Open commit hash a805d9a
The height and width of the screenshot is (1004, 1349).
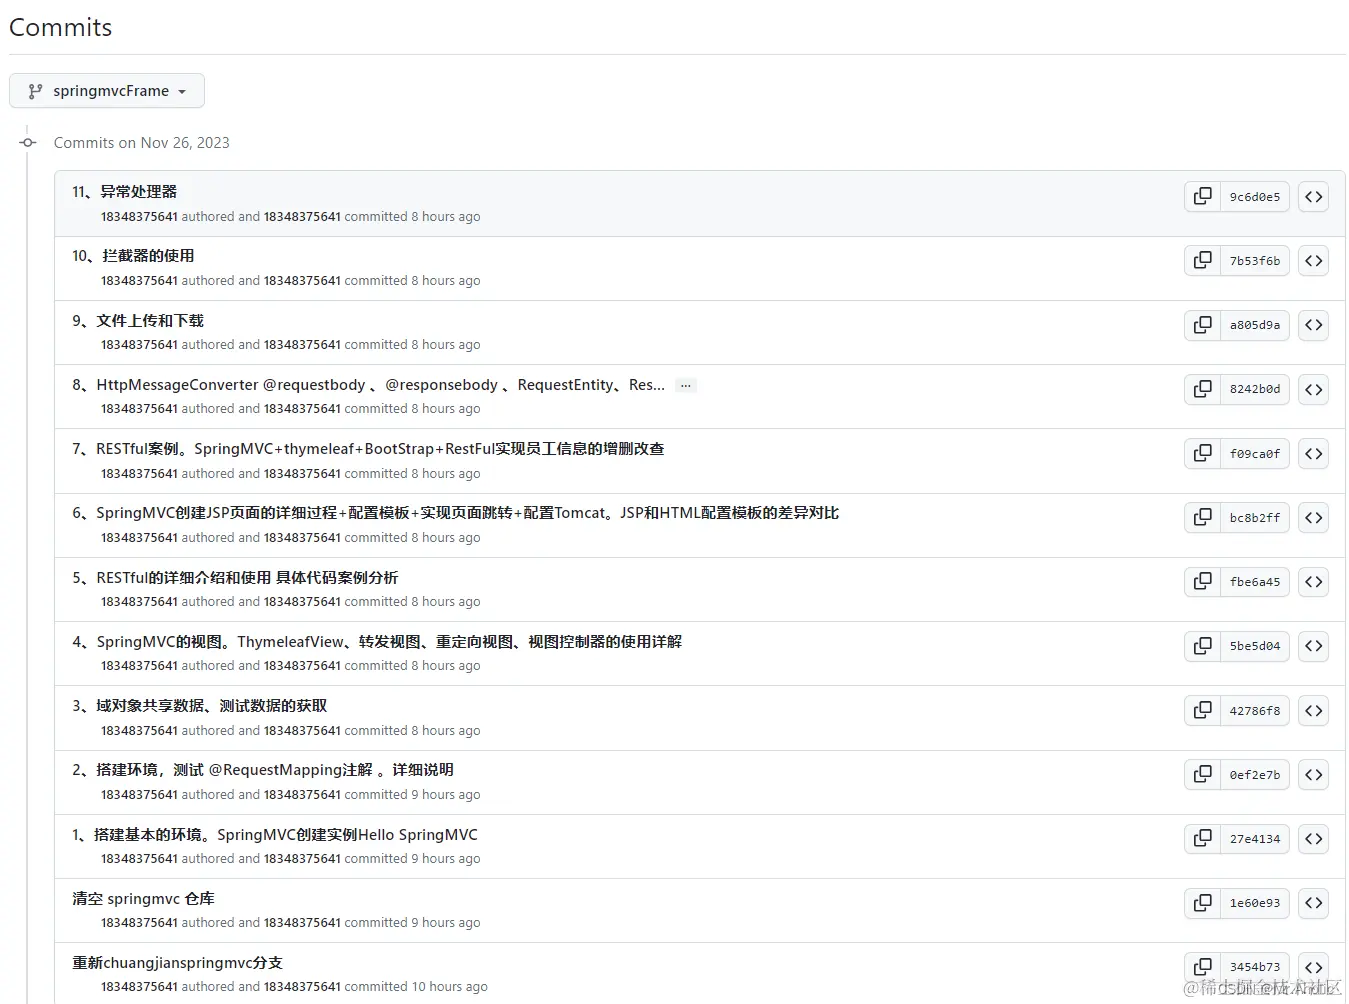tap(1255, 325)
